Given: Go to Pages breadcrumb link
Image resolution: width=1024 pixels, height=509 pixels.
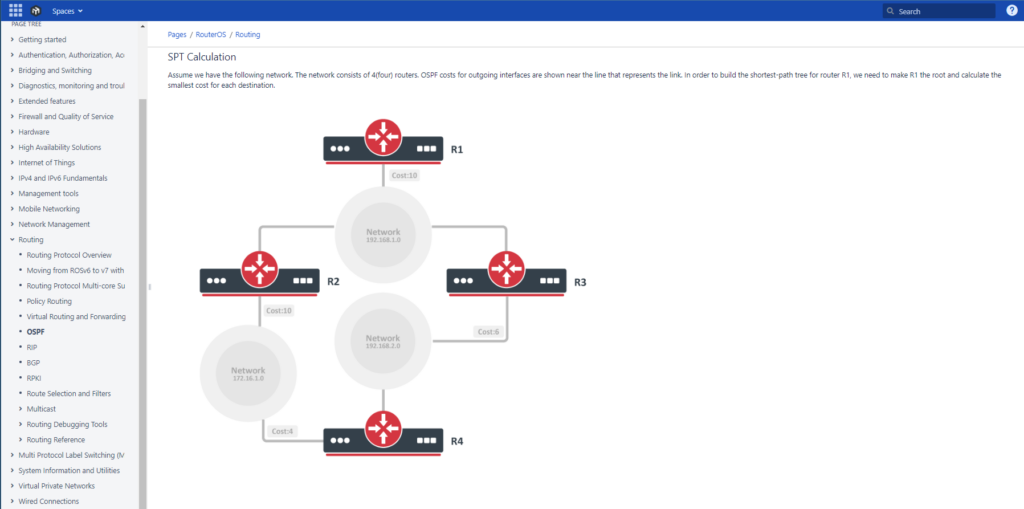Looking at the screenshot, I should point(177,35).
